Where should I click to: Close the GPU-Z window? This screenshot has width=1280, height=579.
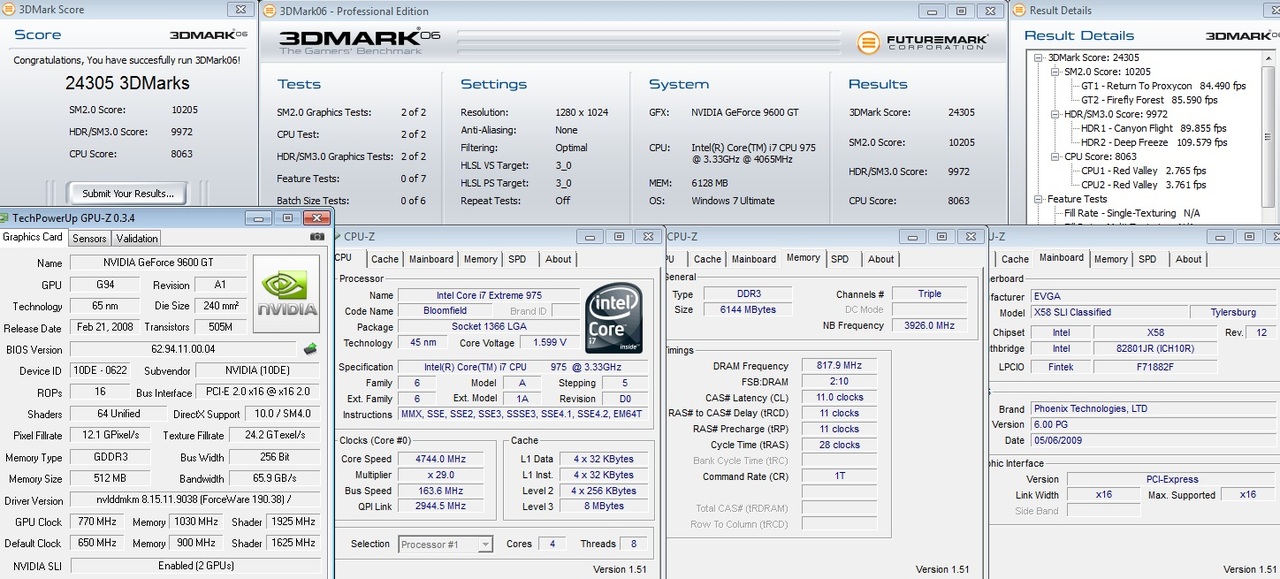(x=315, y=217)
